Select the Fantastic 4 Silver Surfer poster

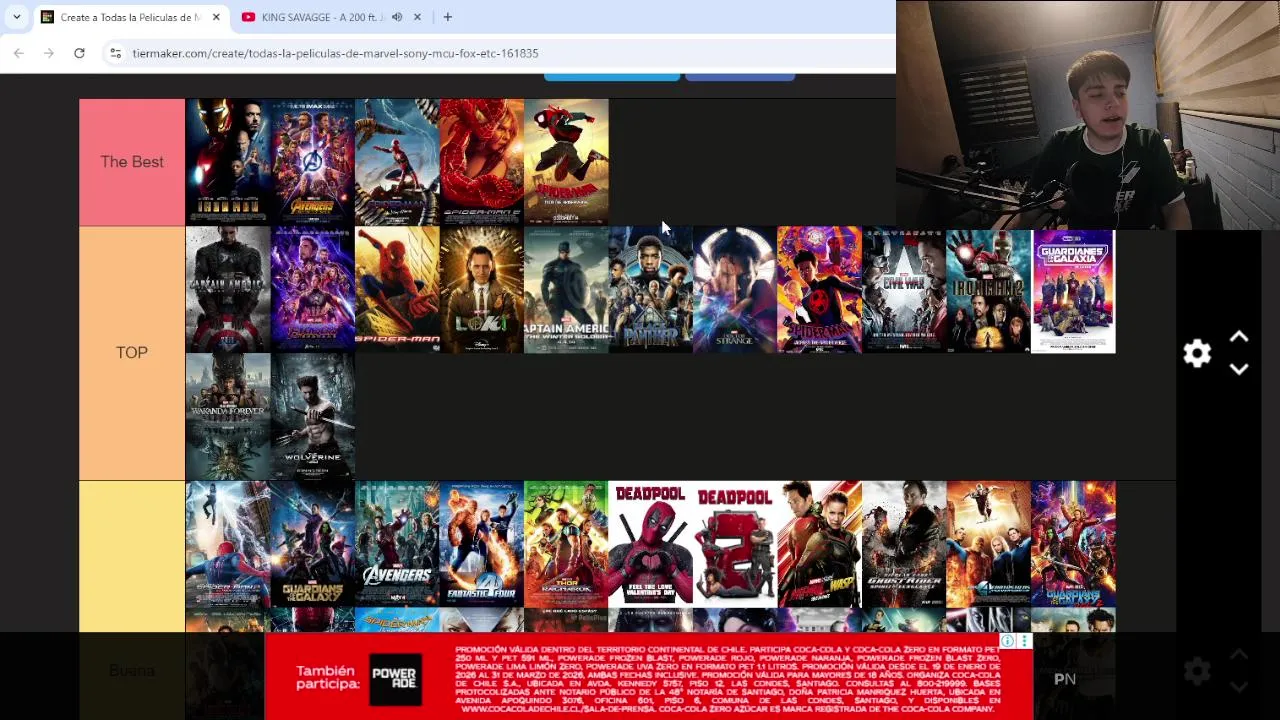coord(988,544)
